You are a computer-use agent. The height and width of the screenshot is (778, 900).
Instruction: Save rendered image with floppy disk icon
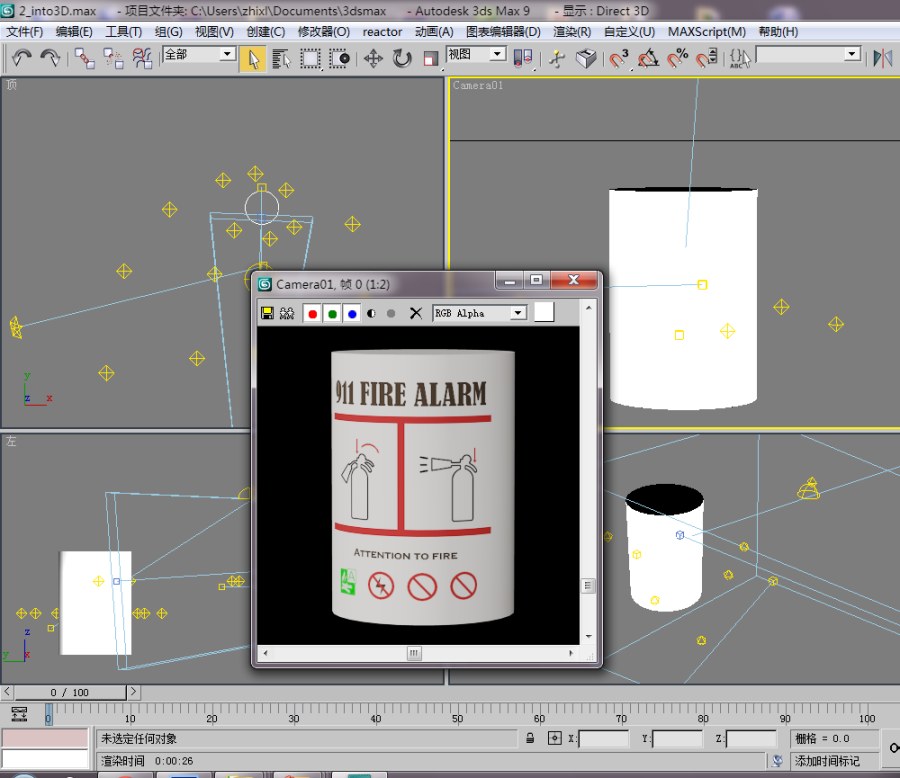click(x=267, y=313)
